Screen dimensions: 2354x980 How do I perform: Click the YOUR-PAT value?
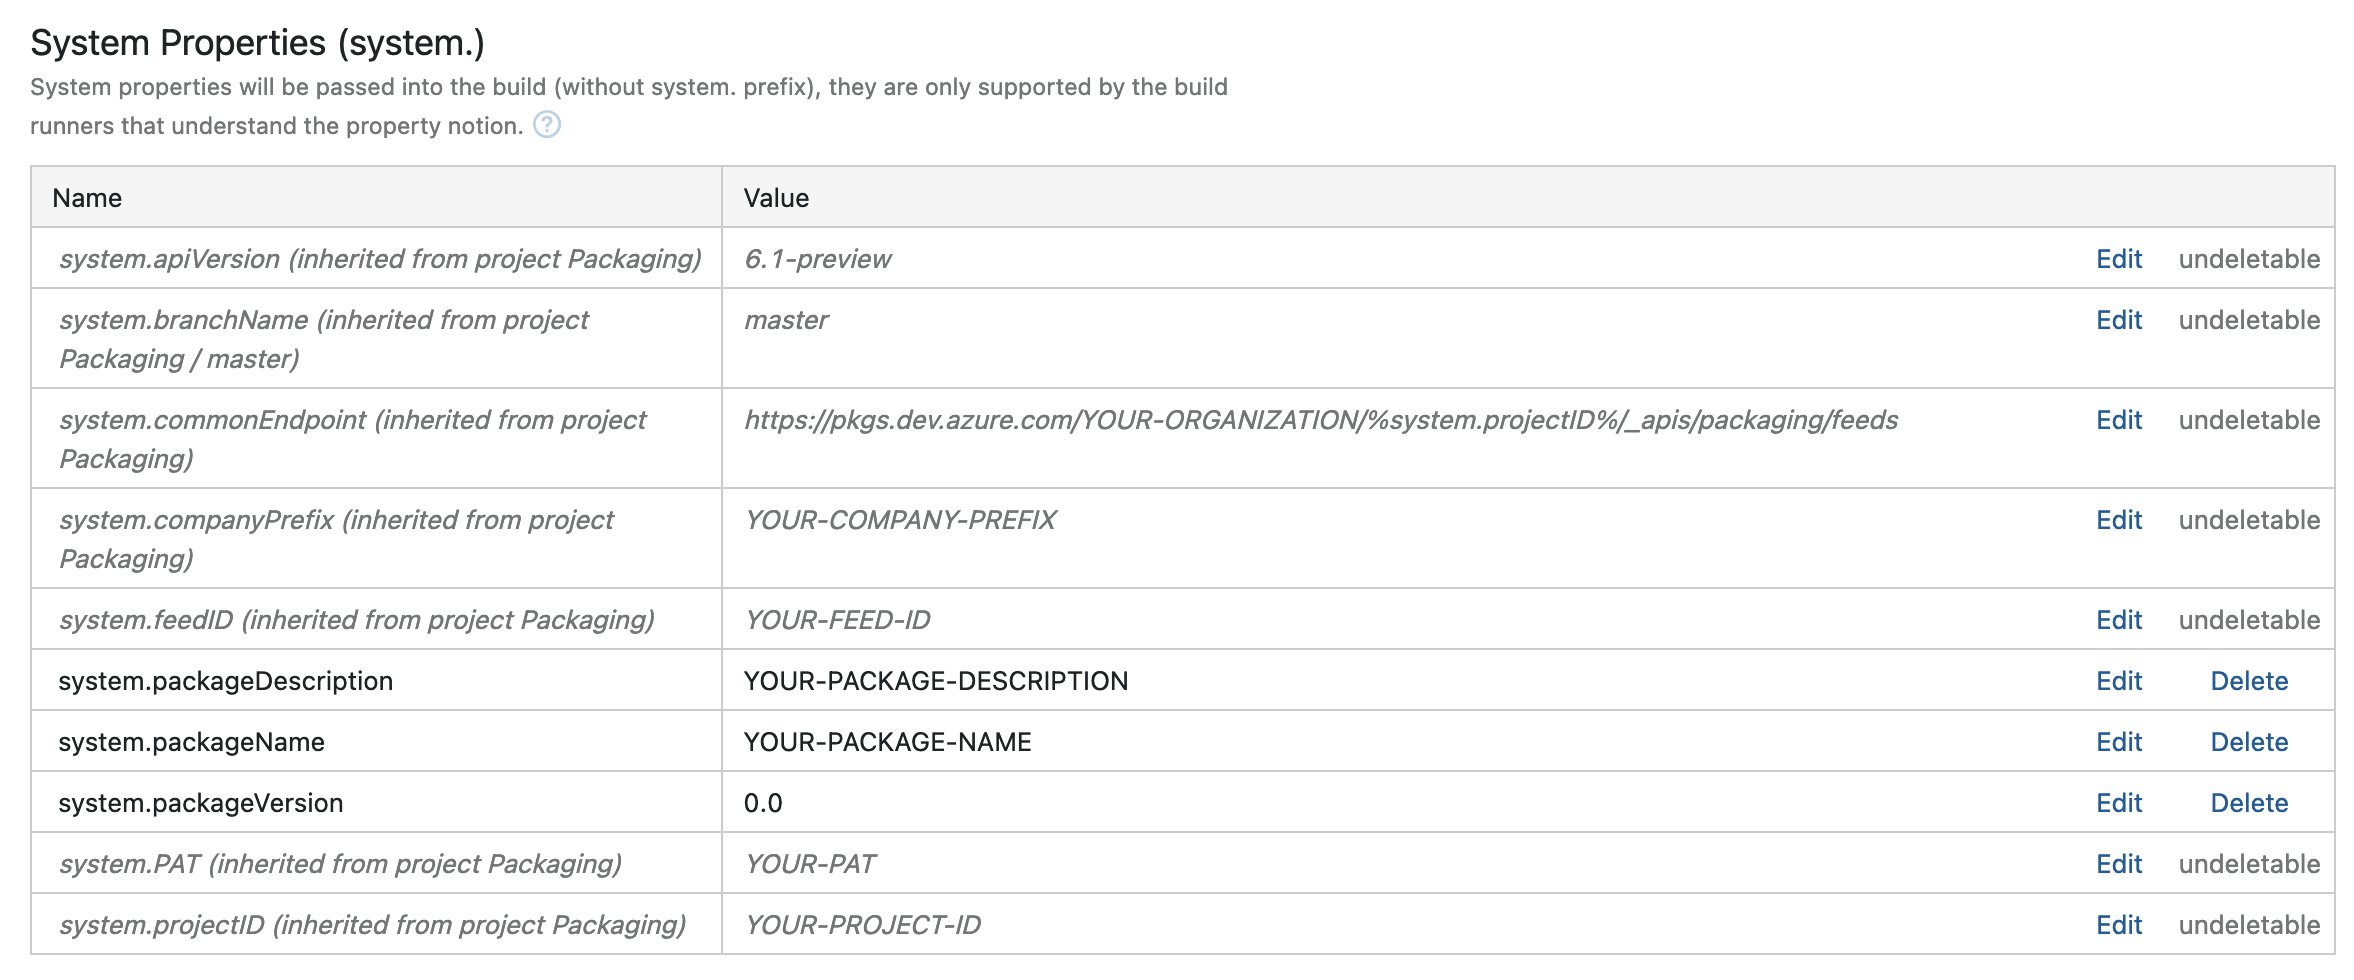[810, 864]
